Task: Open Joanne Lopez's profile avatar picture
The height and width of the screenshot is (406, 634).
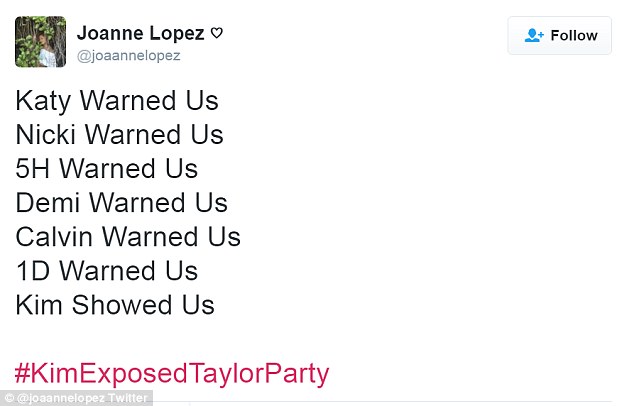Action: click(41, 42)
